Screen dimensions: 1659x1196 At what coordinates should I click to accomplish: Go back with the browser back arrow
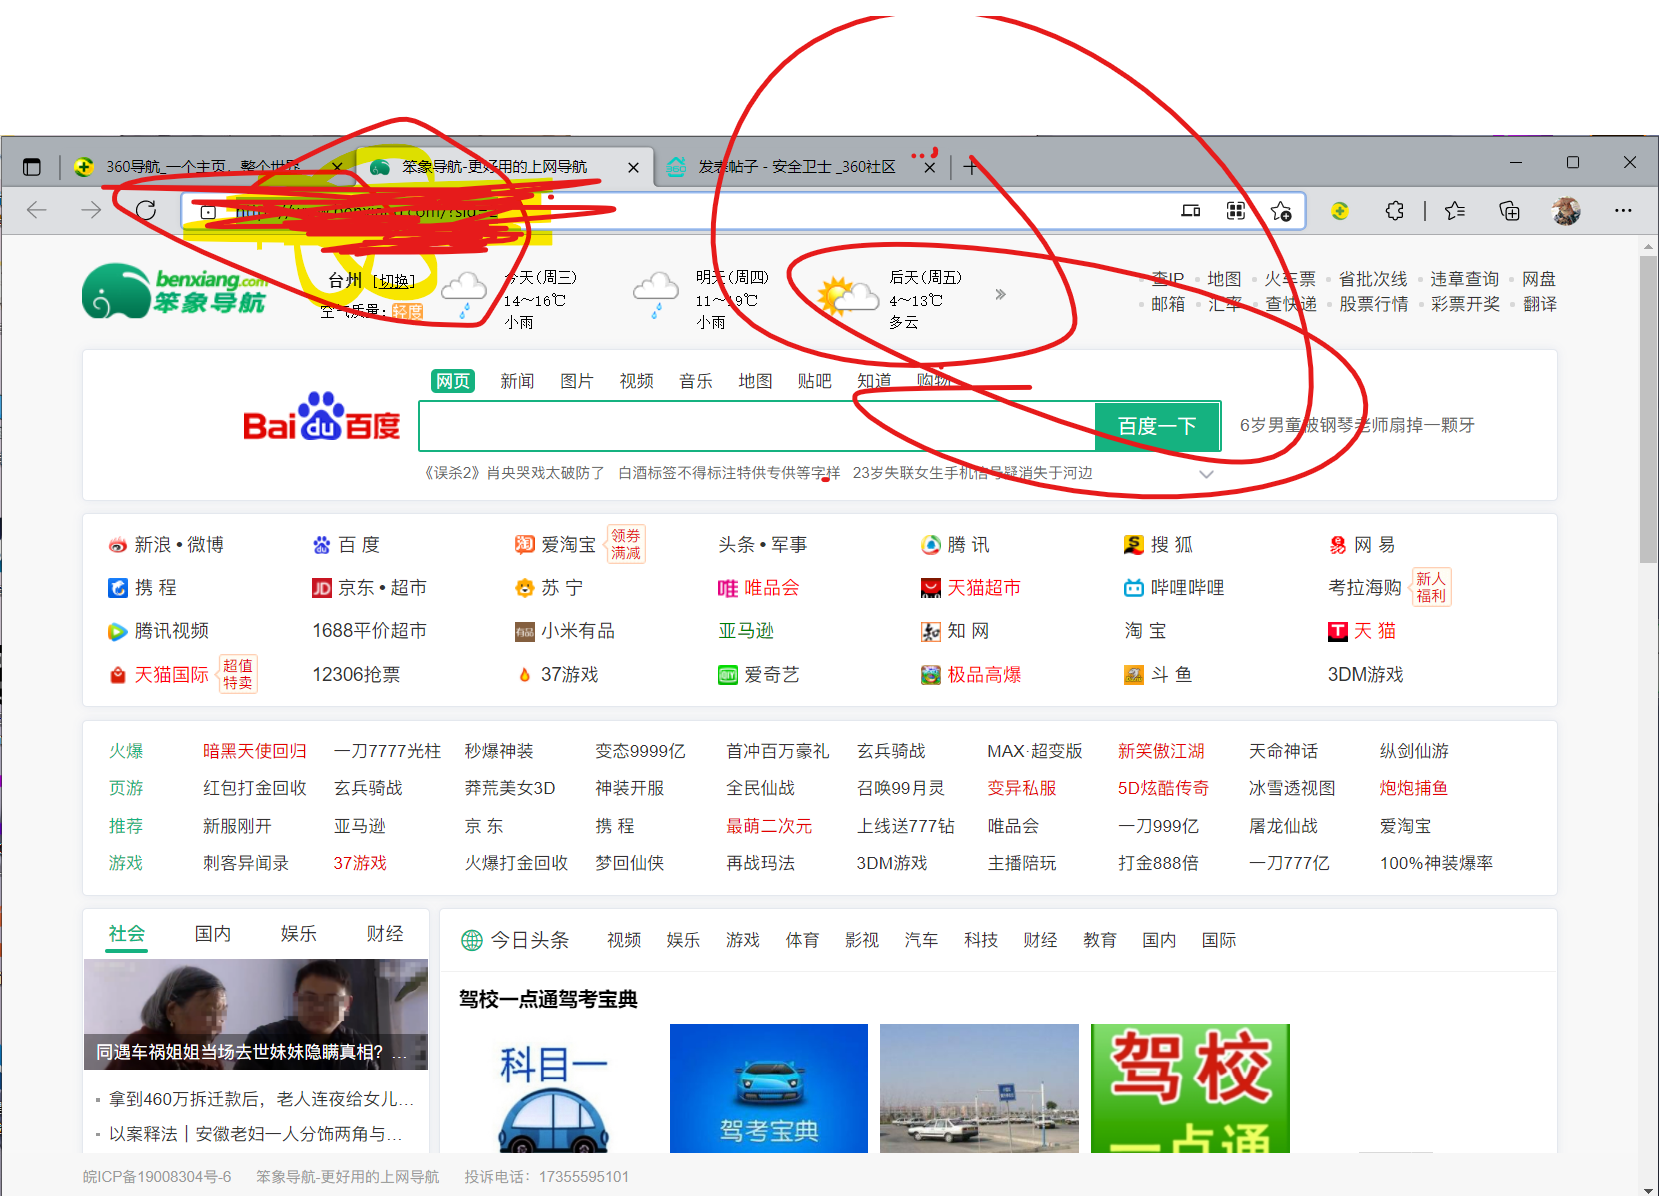click(37, 210)
